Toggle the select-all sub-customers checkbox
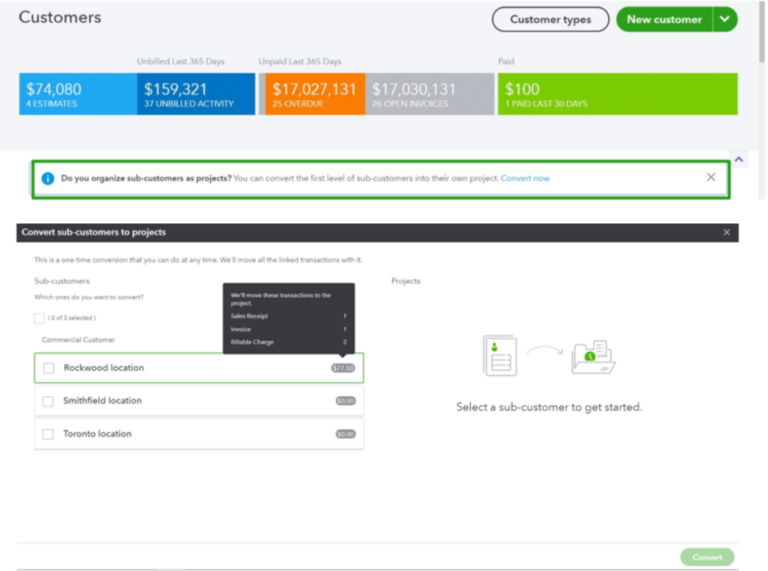This screenshot has width=768, height=571. (39, 318)
